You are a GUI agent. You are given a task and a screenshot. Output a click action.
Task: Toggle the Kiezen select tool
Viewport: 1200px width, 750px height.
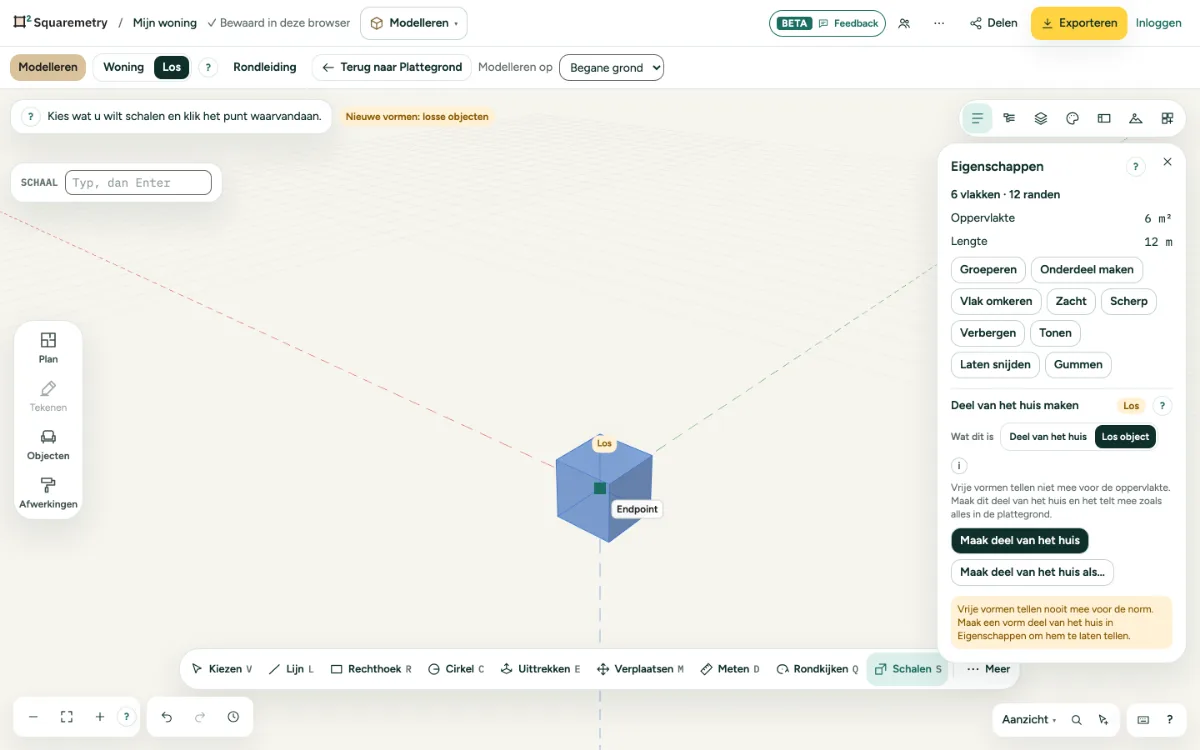[222, 669]
